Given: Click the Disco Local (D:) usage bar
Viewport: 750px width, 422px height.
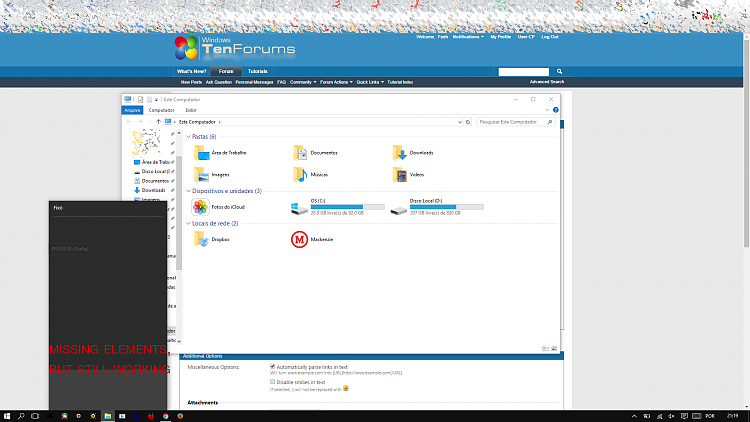Looking at the screenshot, I should click(x=447, y=207).
